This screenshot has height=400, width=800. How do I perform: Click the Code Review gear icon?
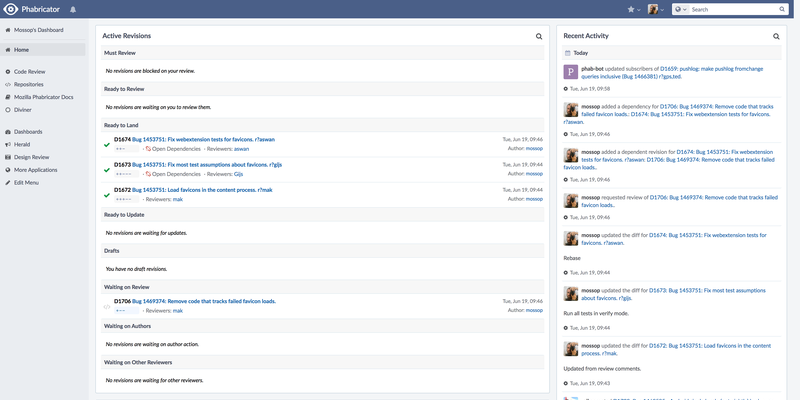coord(8,72)
